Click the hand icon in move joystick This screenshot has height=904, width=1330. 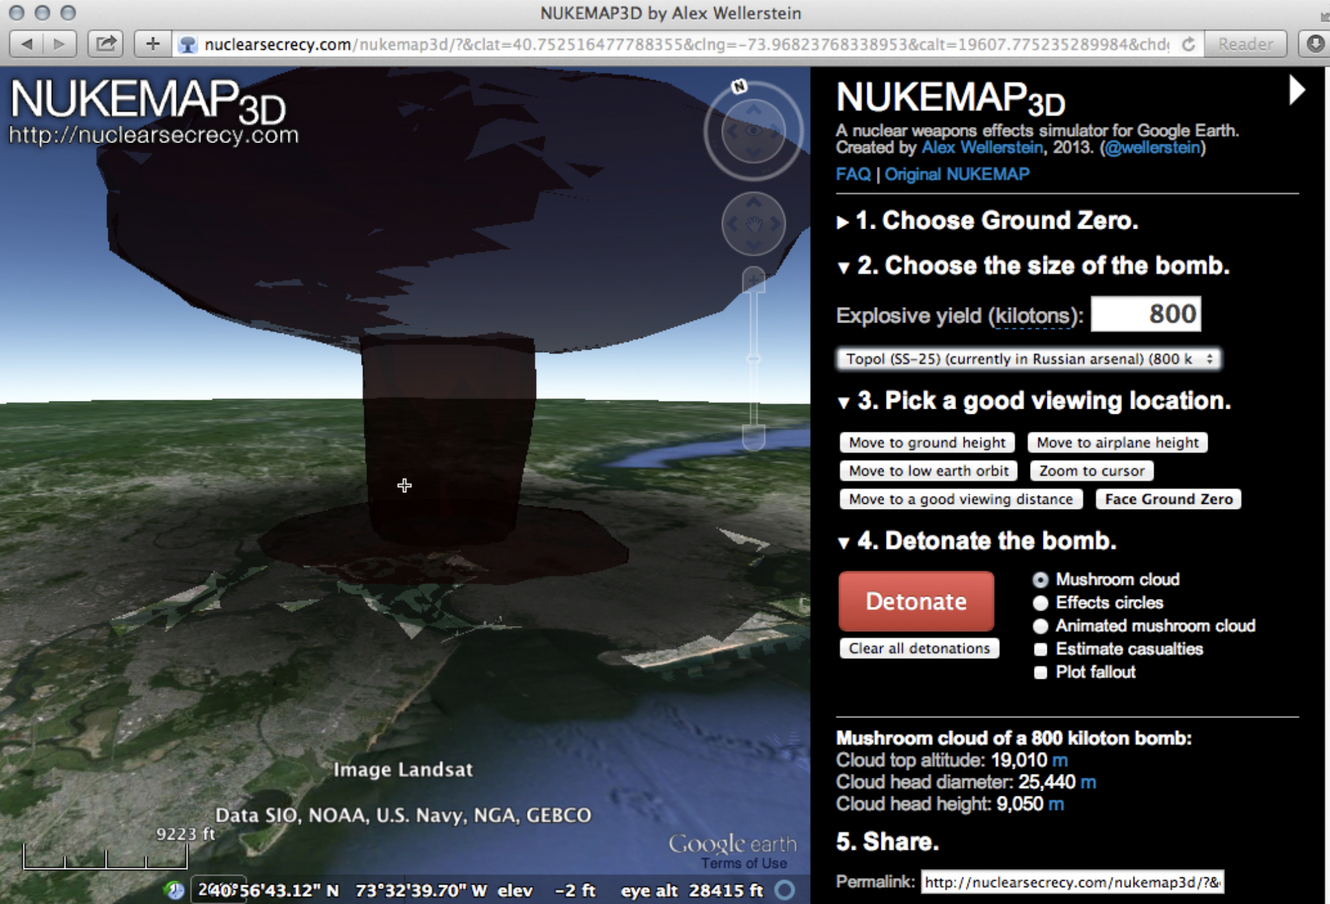click(x=753, y=224)
